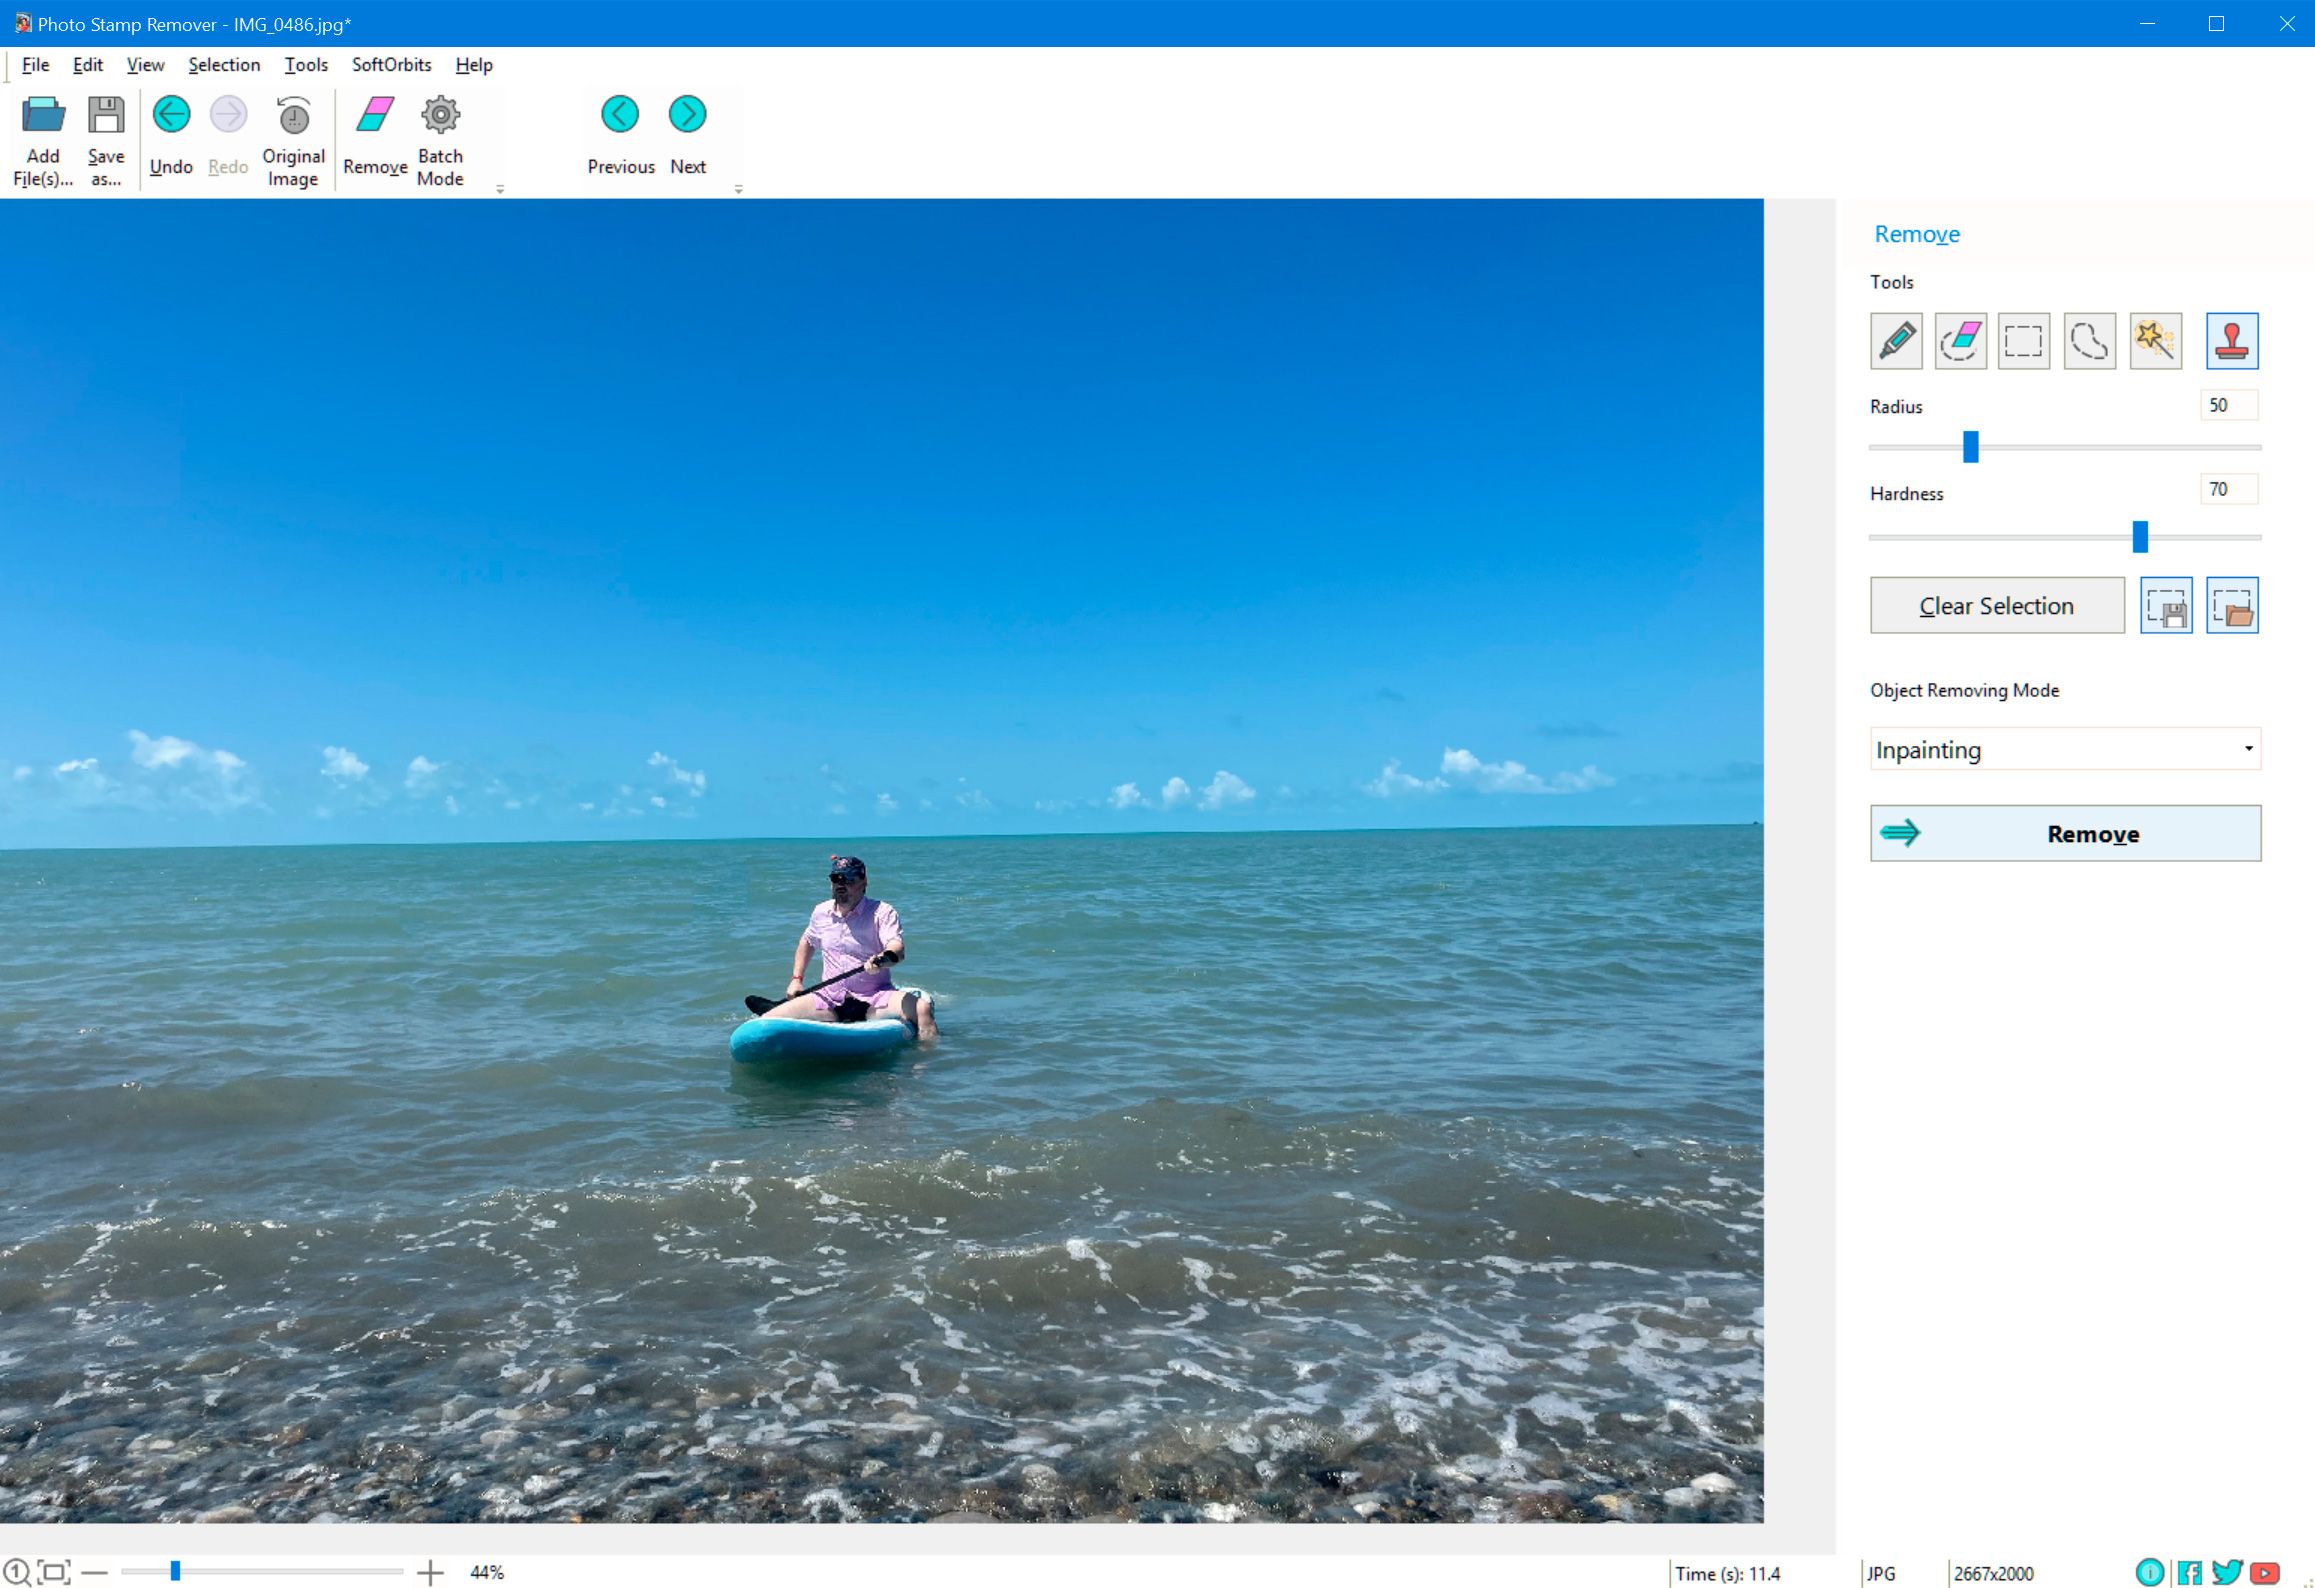Select the Lasso selection tool
Image resolution: width=2315 pixels, height=1588 pixels.
pyautogui.click(x=2090, y=339)
